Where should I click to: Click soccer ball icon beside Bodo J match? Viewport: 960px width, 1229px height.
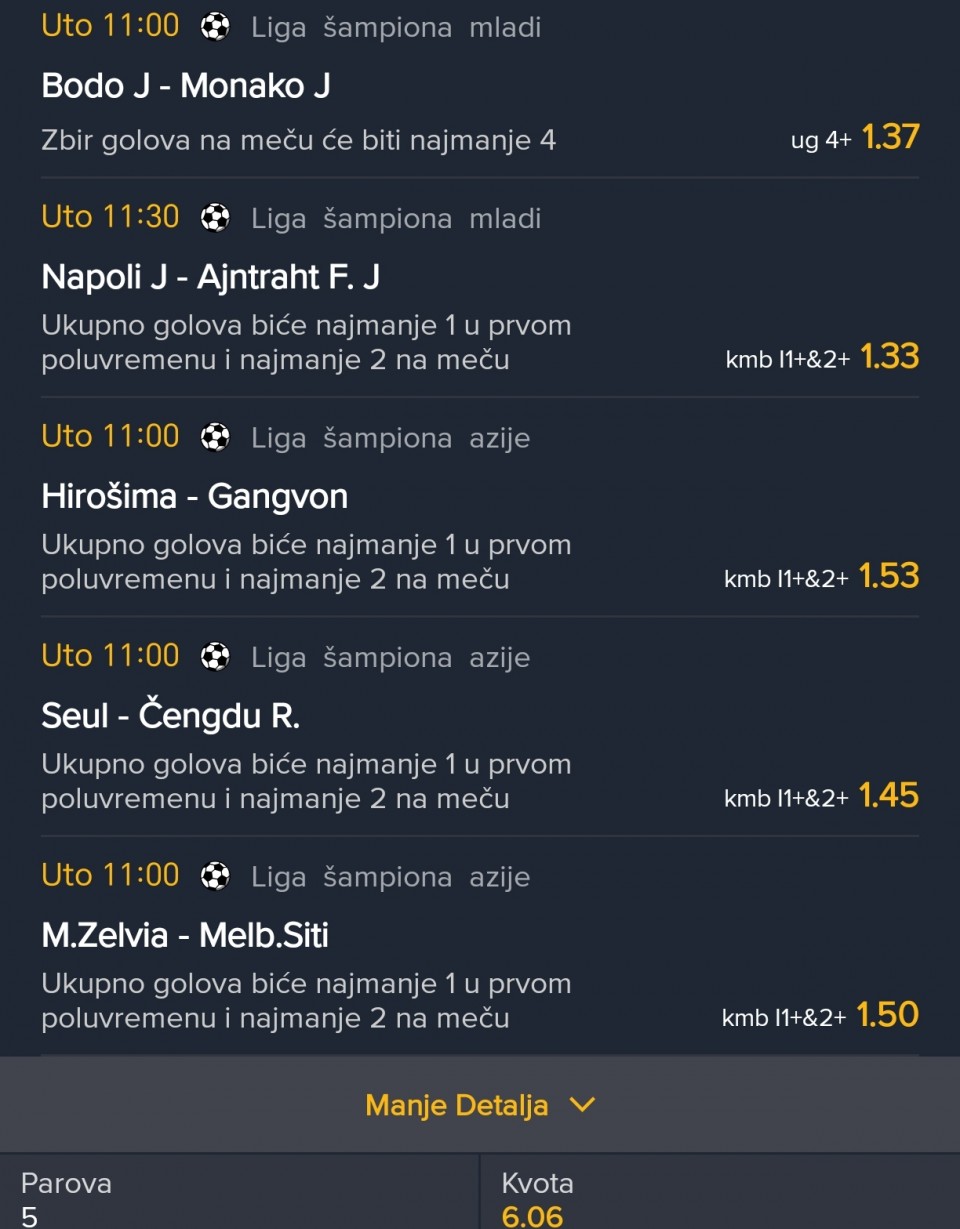[x=215, y=27]
